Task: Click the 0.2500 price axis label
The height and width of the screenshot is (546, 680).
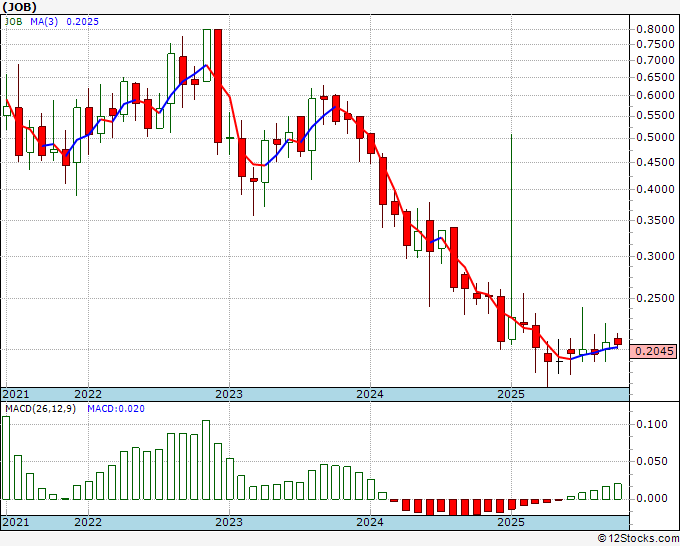Action: click(655, 298)
